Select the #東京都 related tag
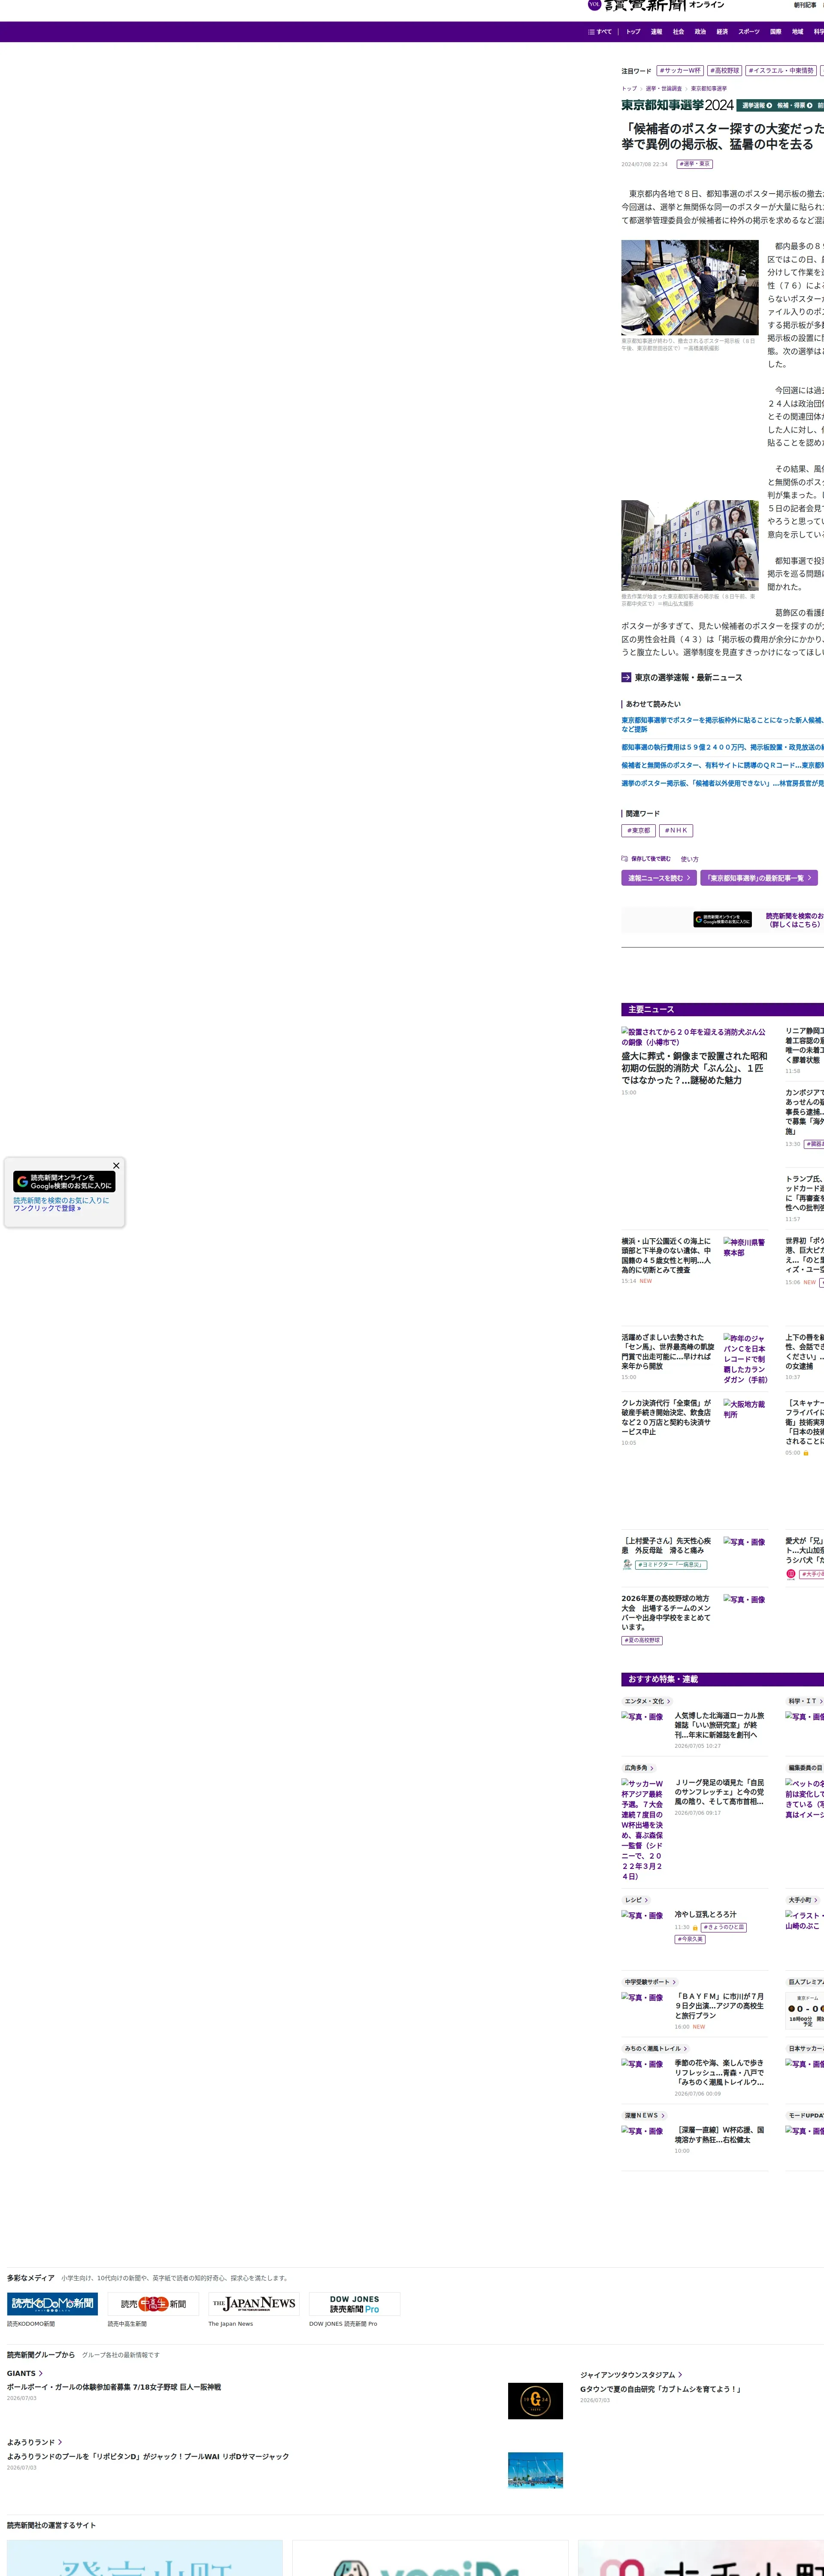824x2576 pixels. [638, 831]
